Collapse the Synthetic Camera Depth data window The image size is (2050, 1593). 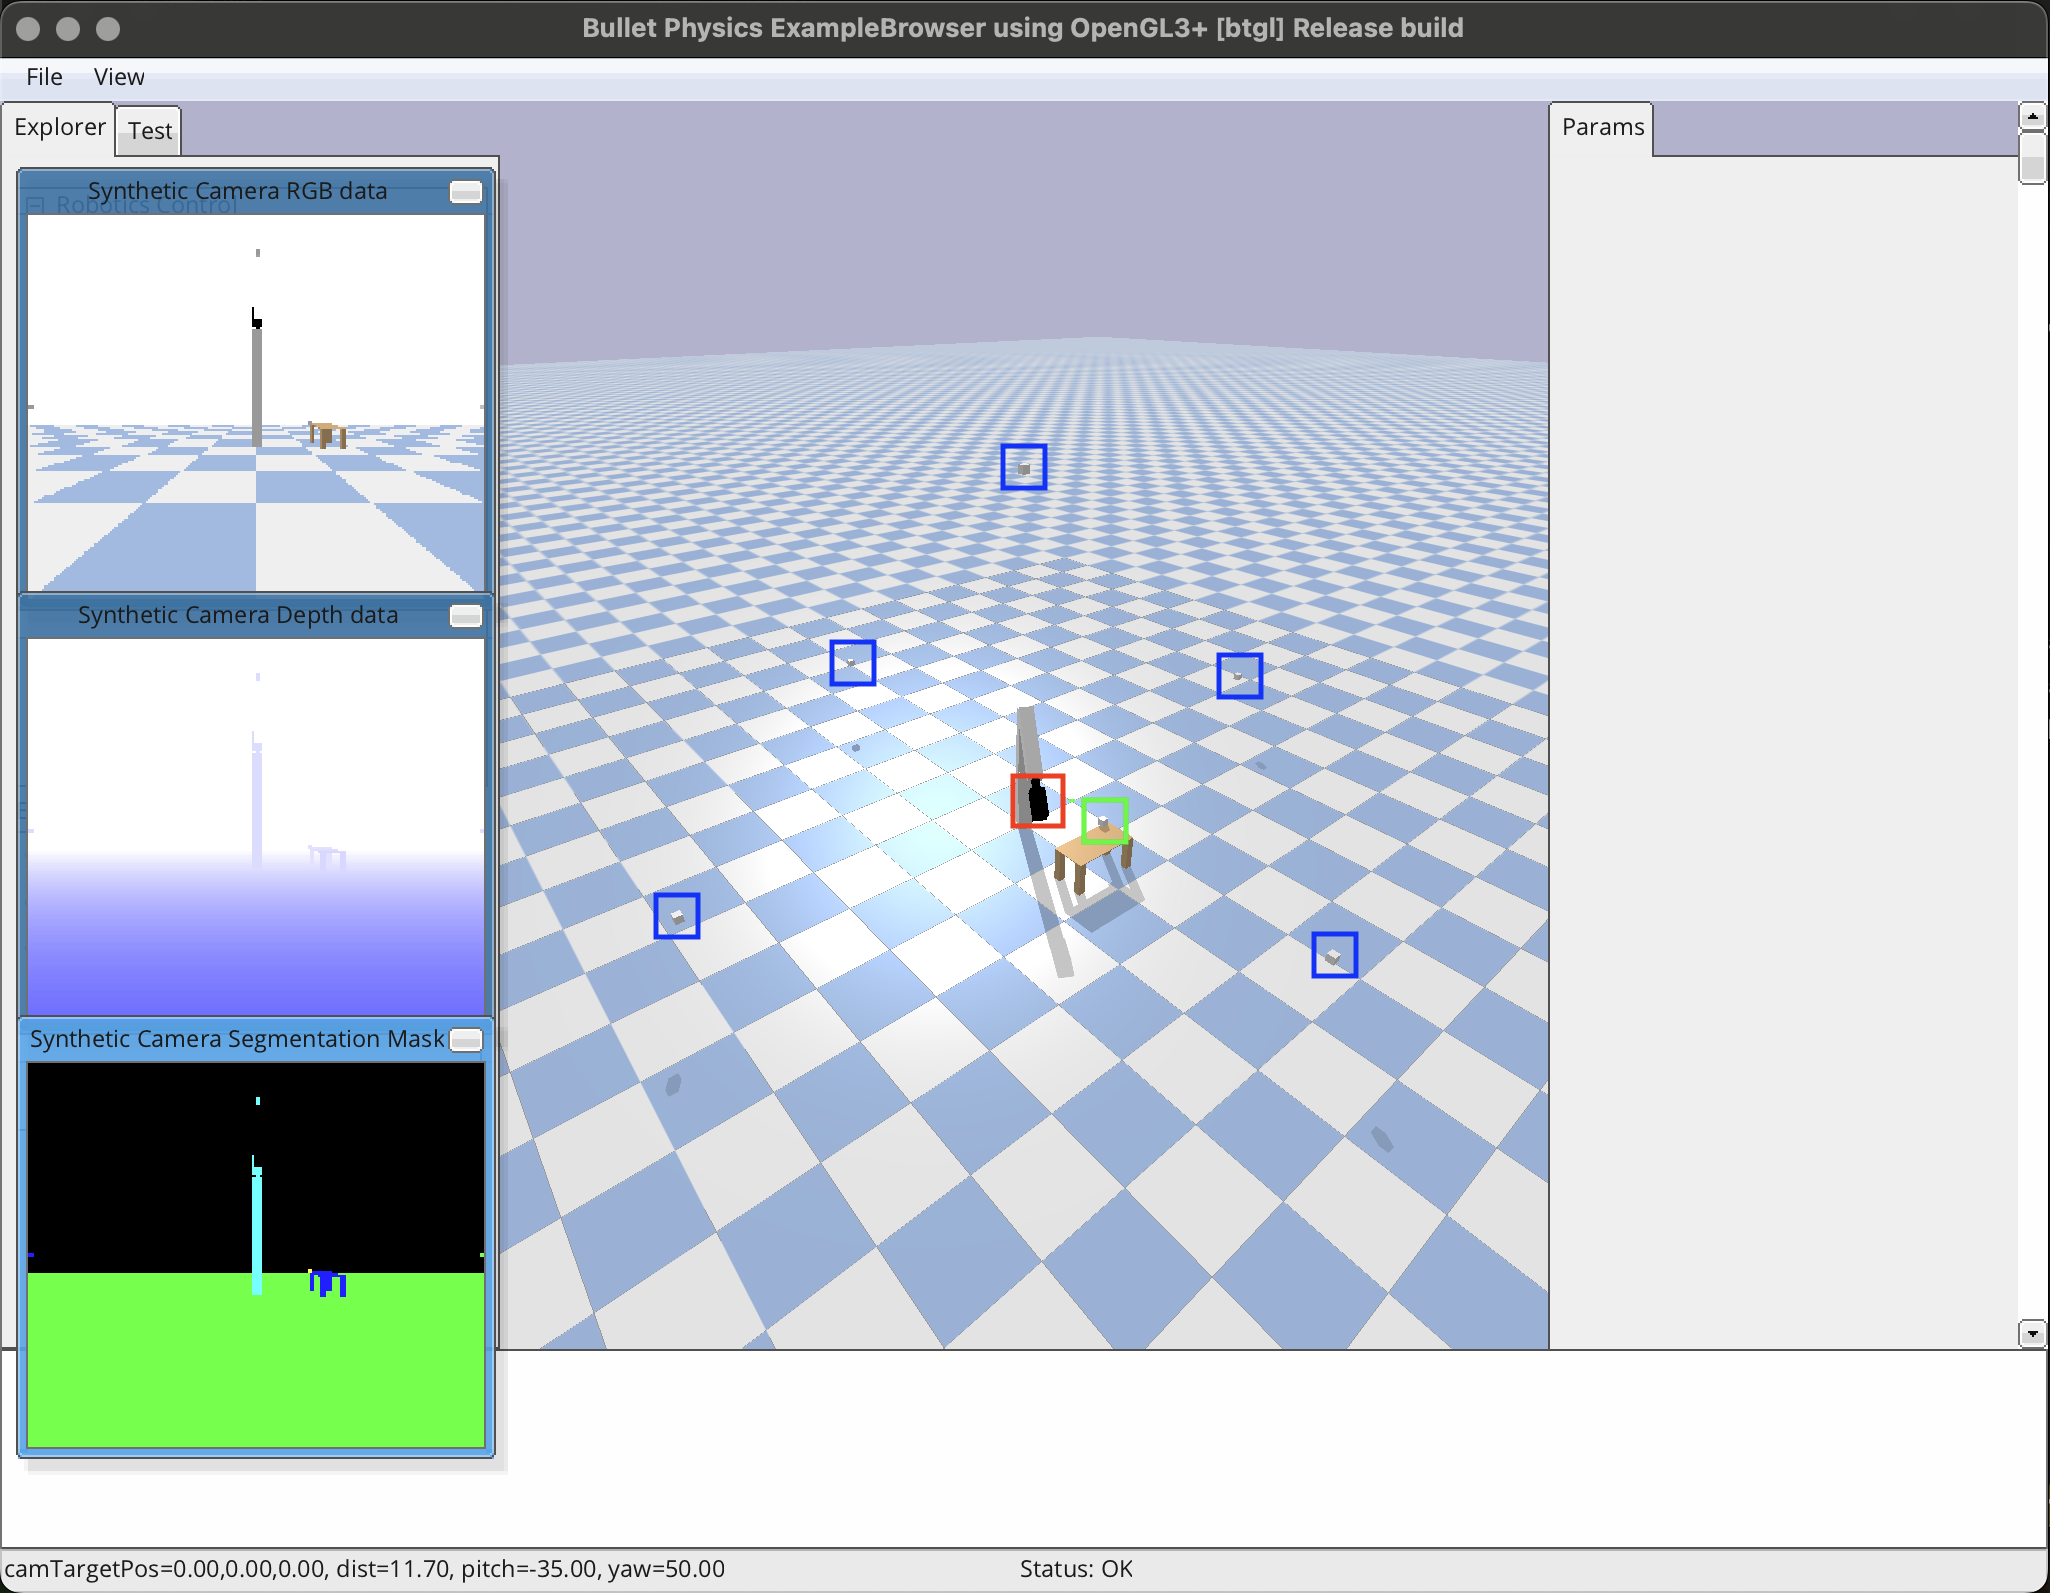pyautogui.click(x=466, y=616)
